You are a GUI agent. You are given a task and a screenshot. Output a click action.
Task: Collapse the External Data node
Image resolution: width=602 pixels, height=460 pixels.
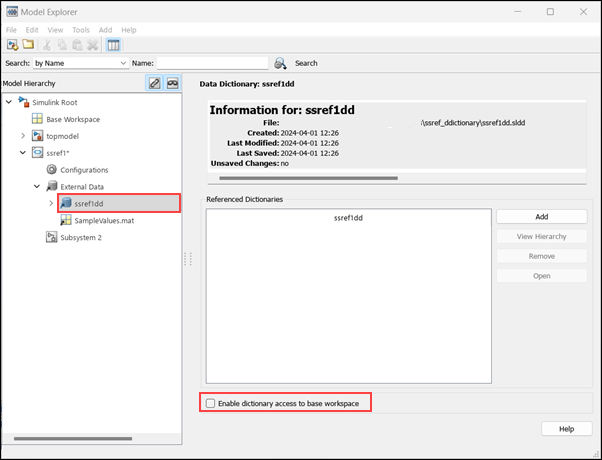[x=37, y=187]
